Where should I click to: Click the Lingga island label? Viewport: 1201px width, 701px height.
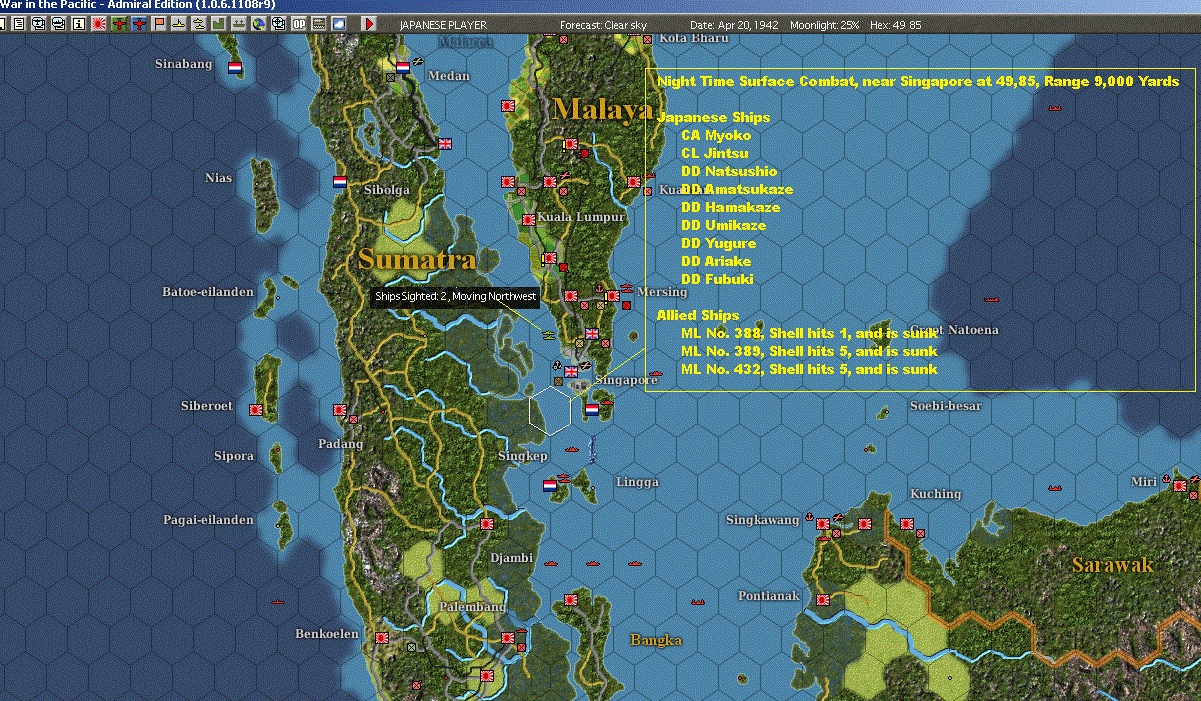[x=637, y=482]
